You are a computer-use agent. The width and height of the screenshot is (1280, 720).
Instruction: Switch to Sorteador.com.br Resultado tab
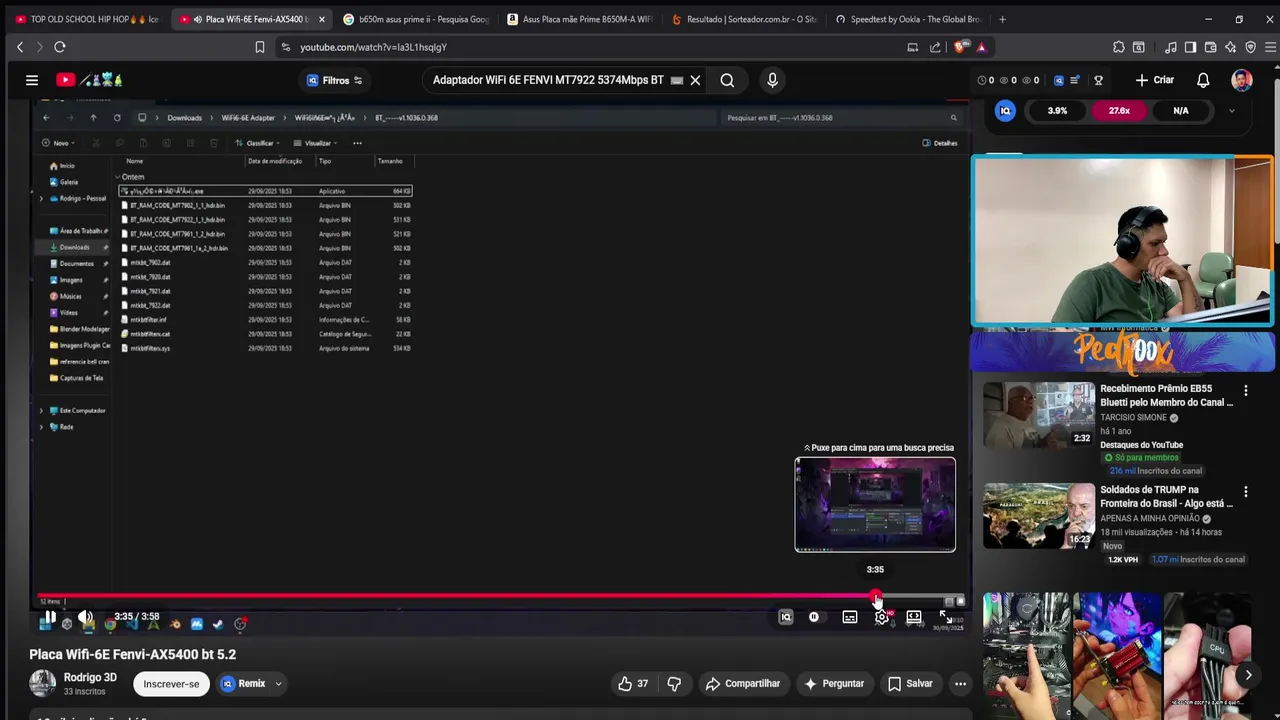(x=744, y=19)
